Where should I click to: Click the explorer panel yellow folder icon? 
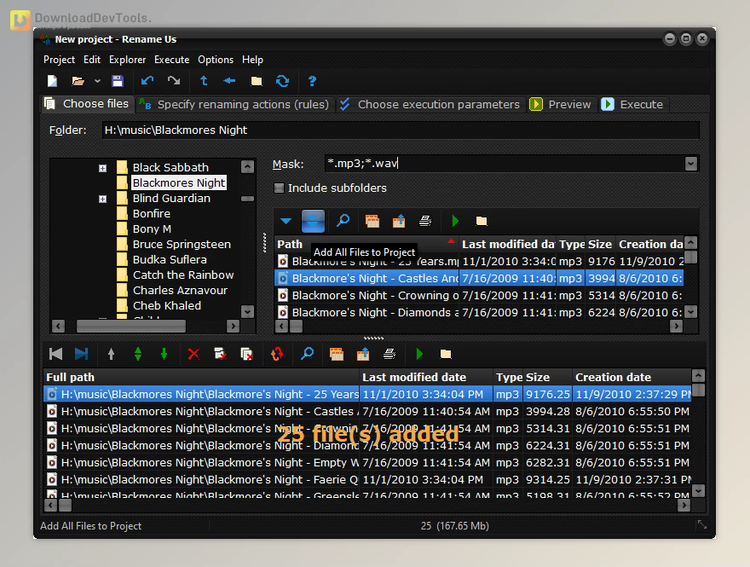[x=482, y=221]
